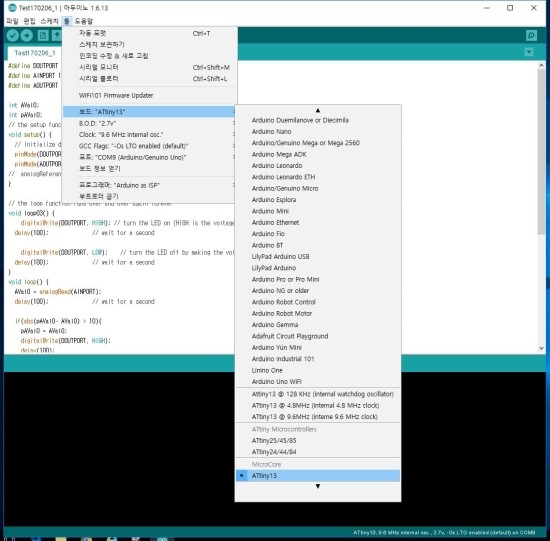
Task: Choose 자동 포맷 Ctrl+T menu entry
Action: 150,33
